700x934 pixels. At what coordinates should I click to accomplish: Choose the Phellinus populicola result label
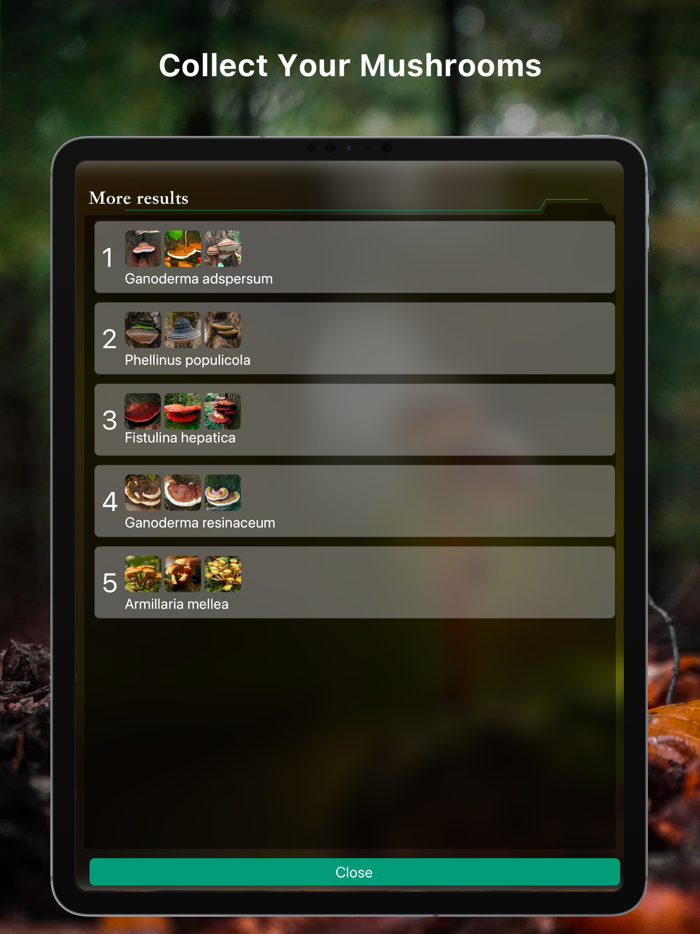coord(187,360)
